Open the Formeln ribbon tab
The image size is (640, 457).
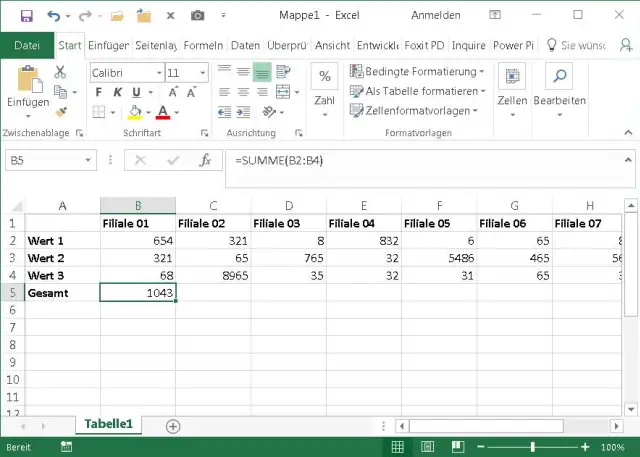click(203, 45)
